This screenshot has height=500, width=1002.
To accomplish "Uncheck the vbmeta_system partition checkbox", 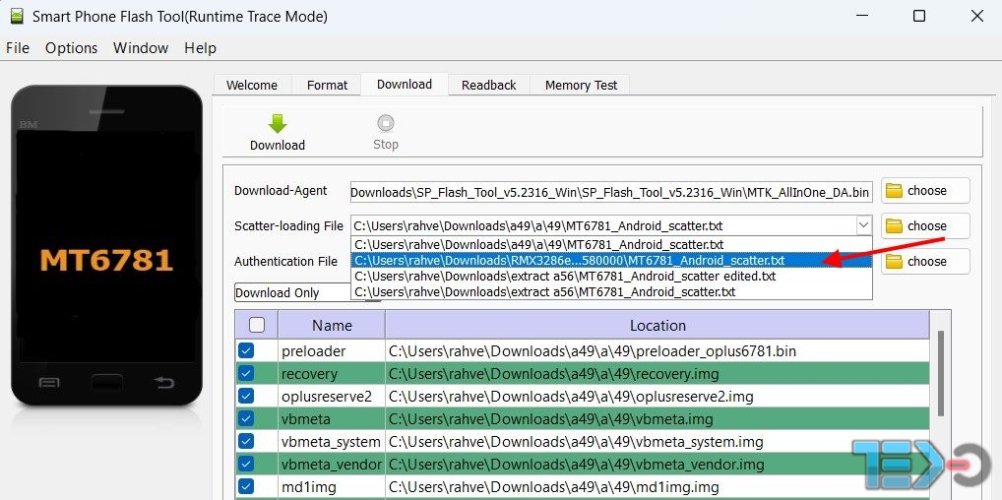I will [x=245, y=441].
